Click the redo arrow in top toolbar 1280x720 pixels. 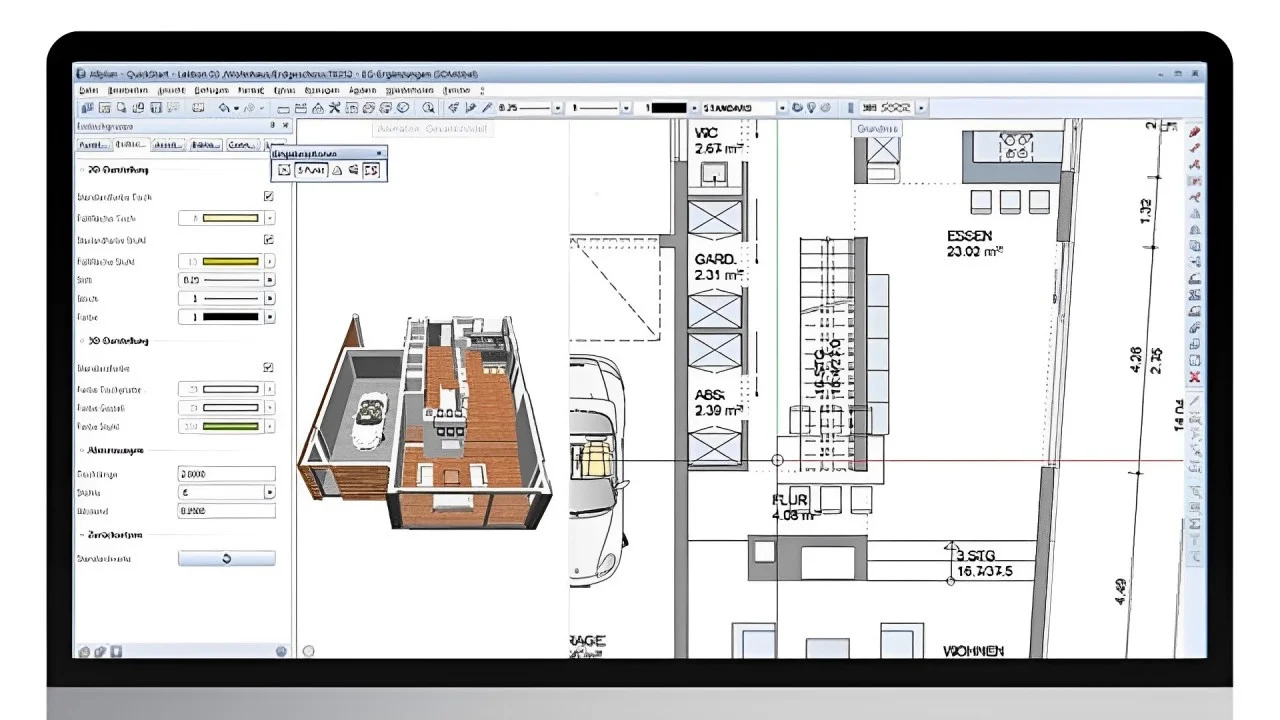250,107
